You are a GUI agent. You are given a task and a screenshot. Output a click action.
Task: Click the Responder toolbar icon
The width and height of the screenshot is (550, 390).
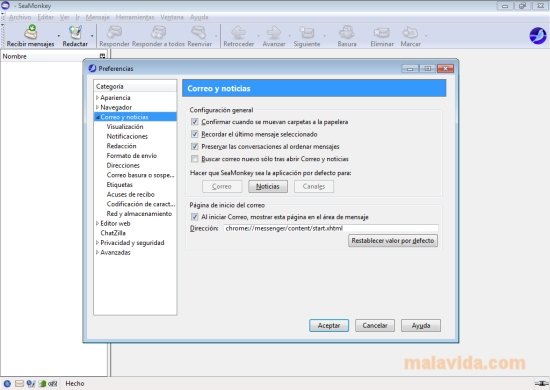pyautogui.click(x=114, y=32)
